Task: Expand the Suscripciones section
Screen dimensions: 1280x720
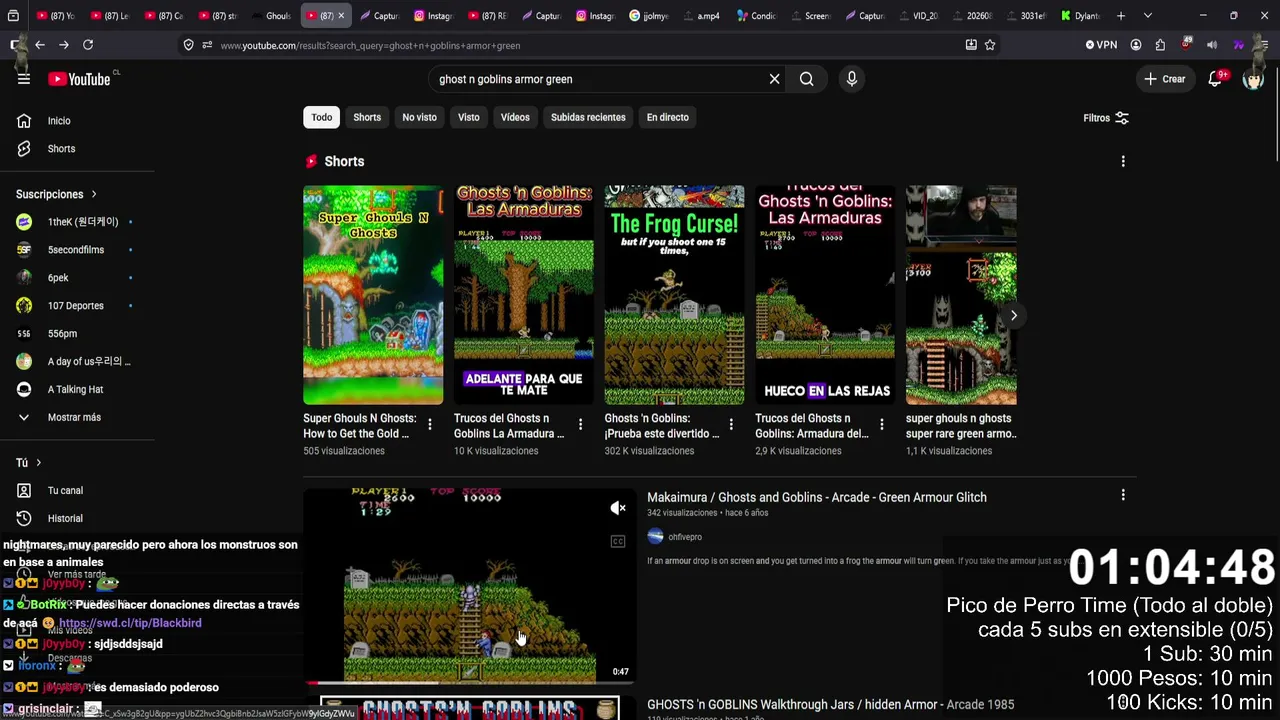Action: (x=56, y=194)
